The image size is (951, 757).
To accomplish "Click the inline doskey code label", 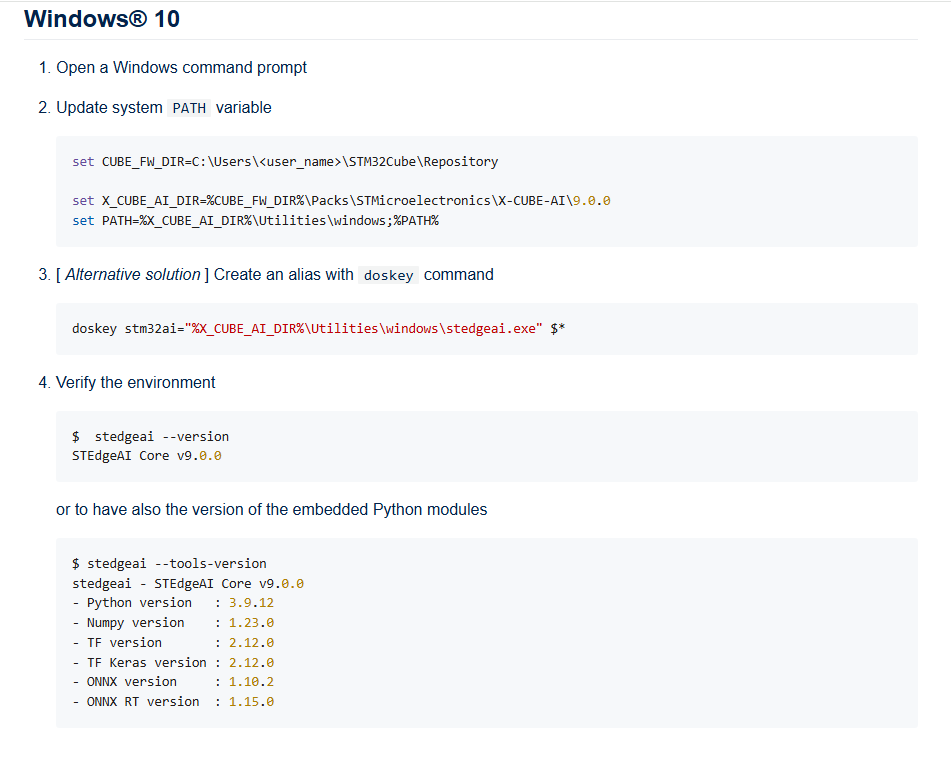I will 389,275.
